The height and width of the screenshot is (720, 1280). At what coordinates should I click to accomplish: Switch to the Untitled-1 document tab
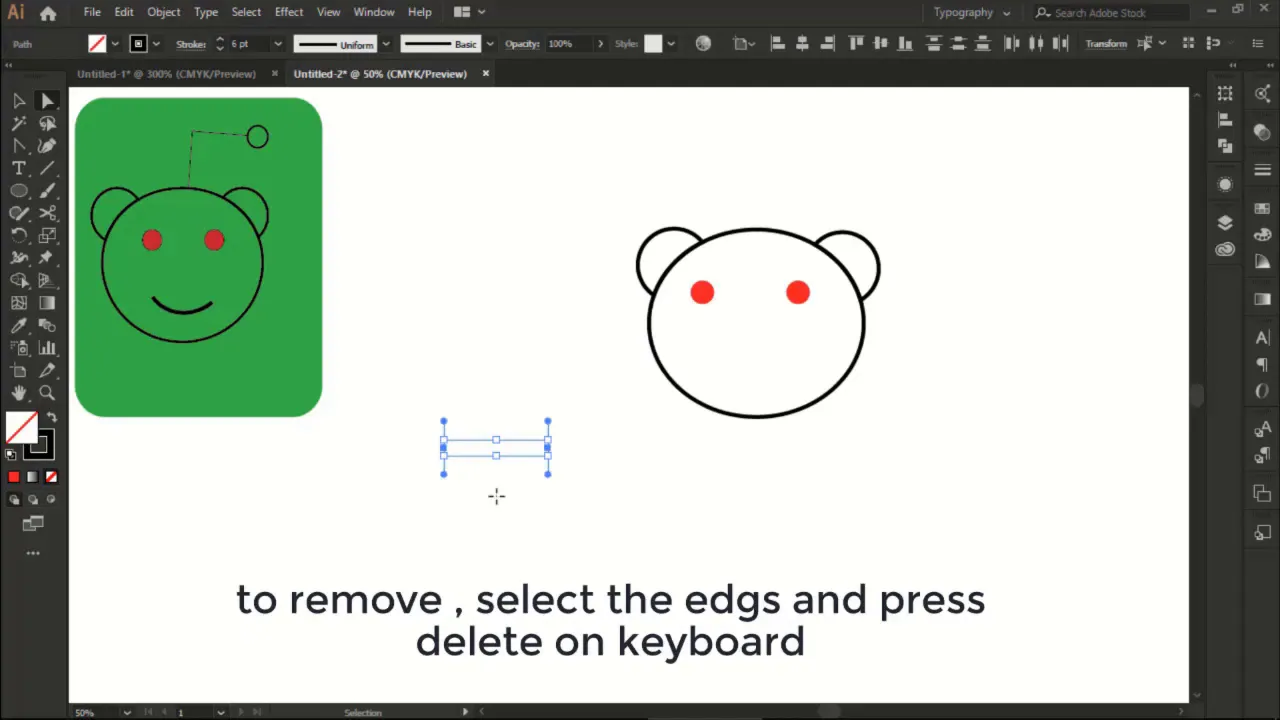pos(166,74)
